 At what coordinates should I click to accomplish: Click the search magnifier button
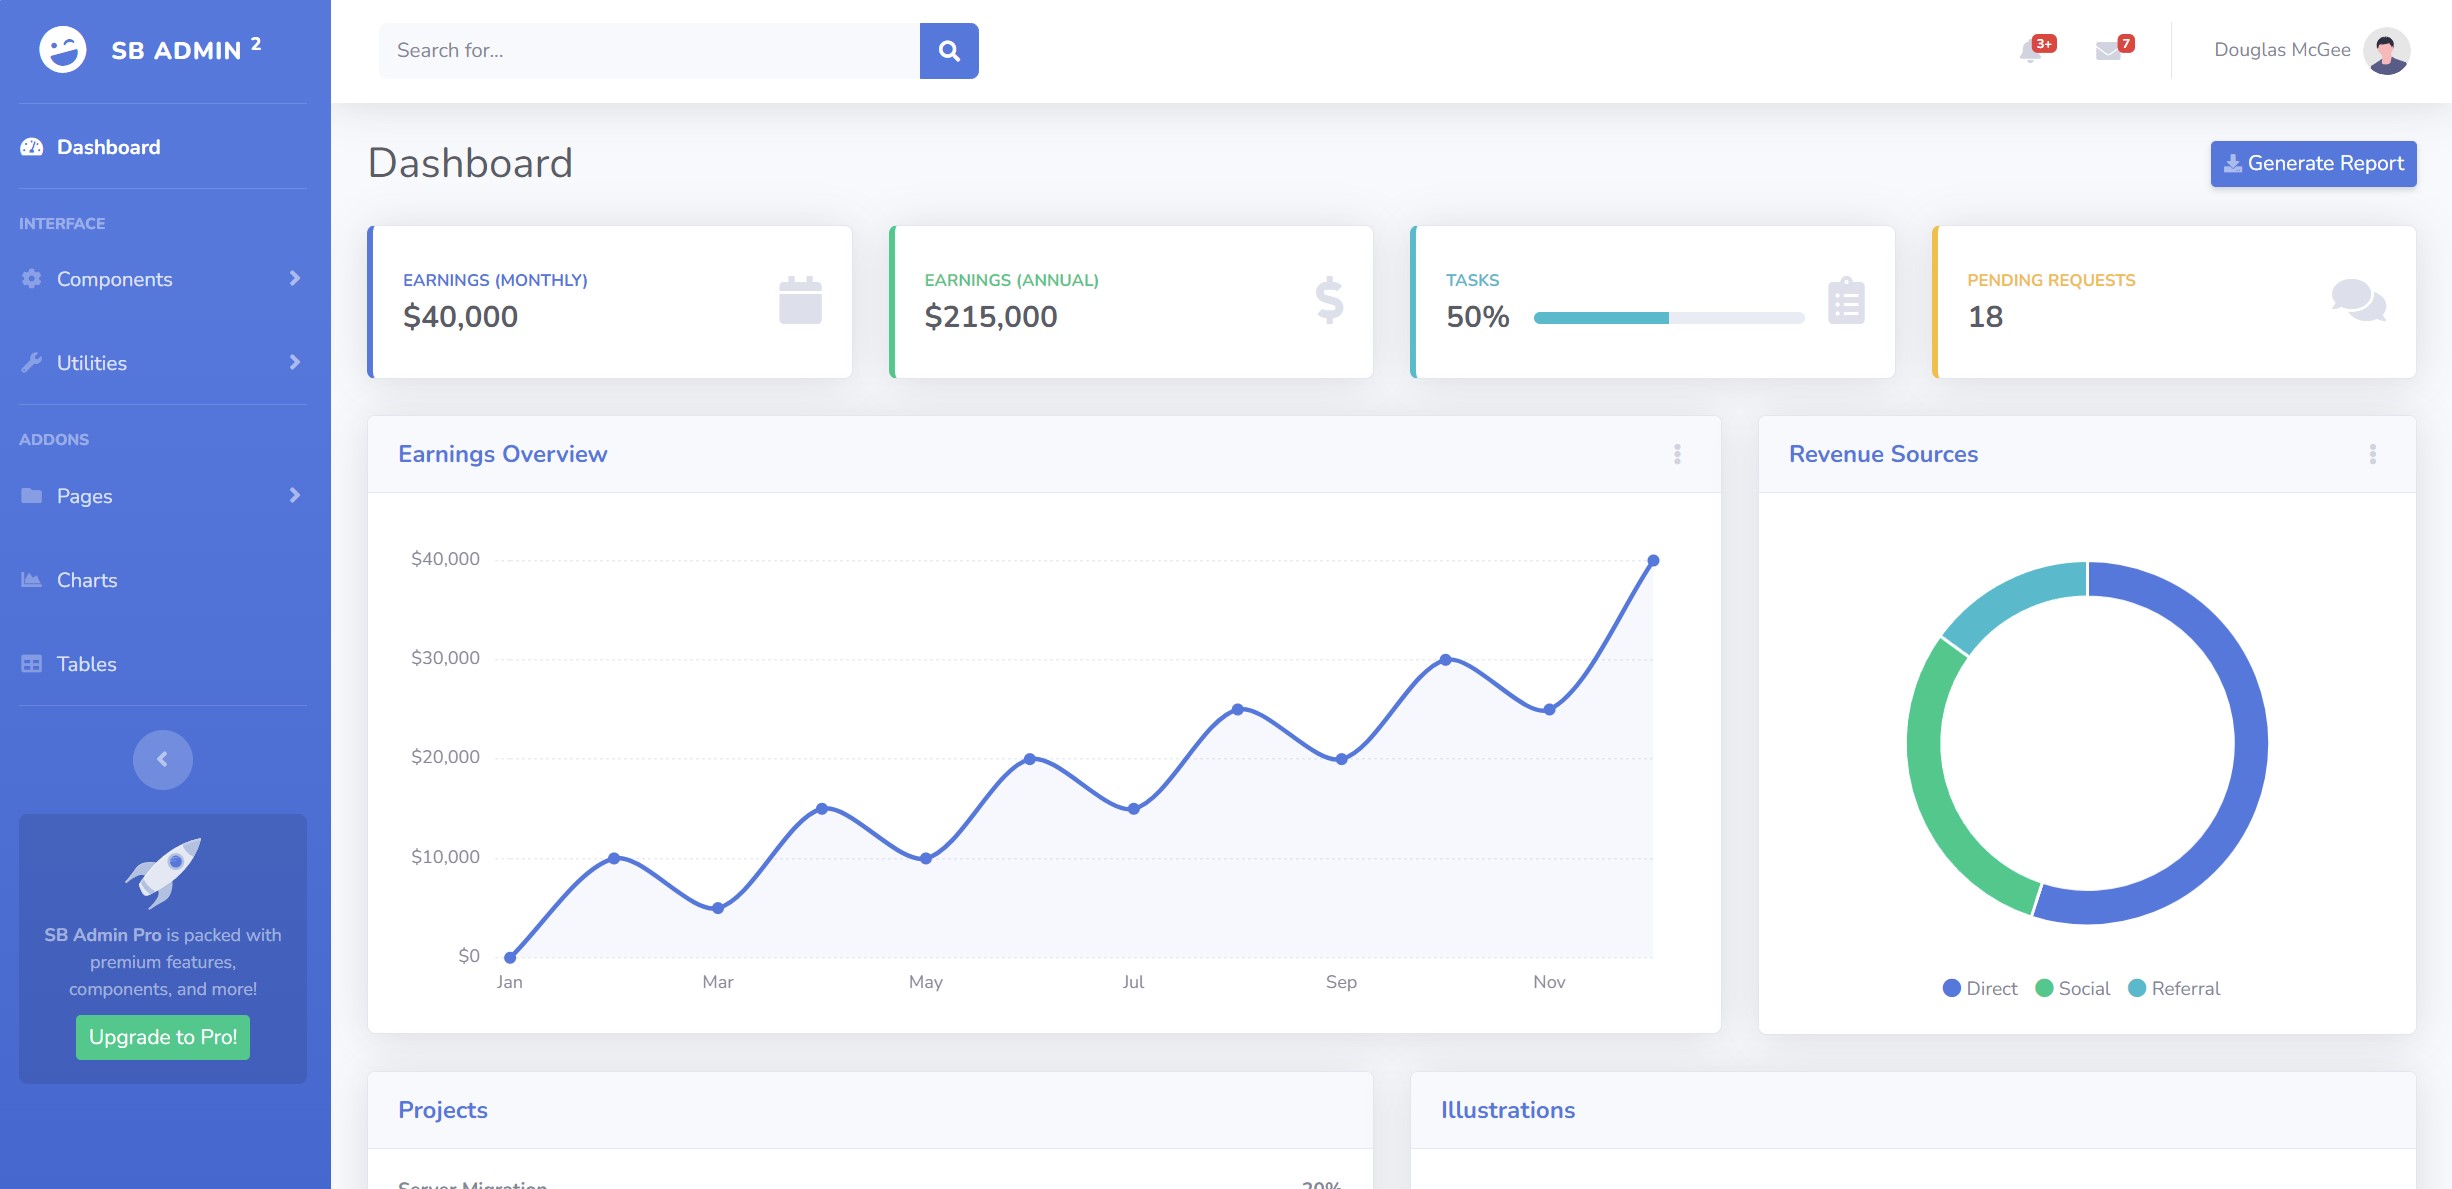tap(948, 51)
